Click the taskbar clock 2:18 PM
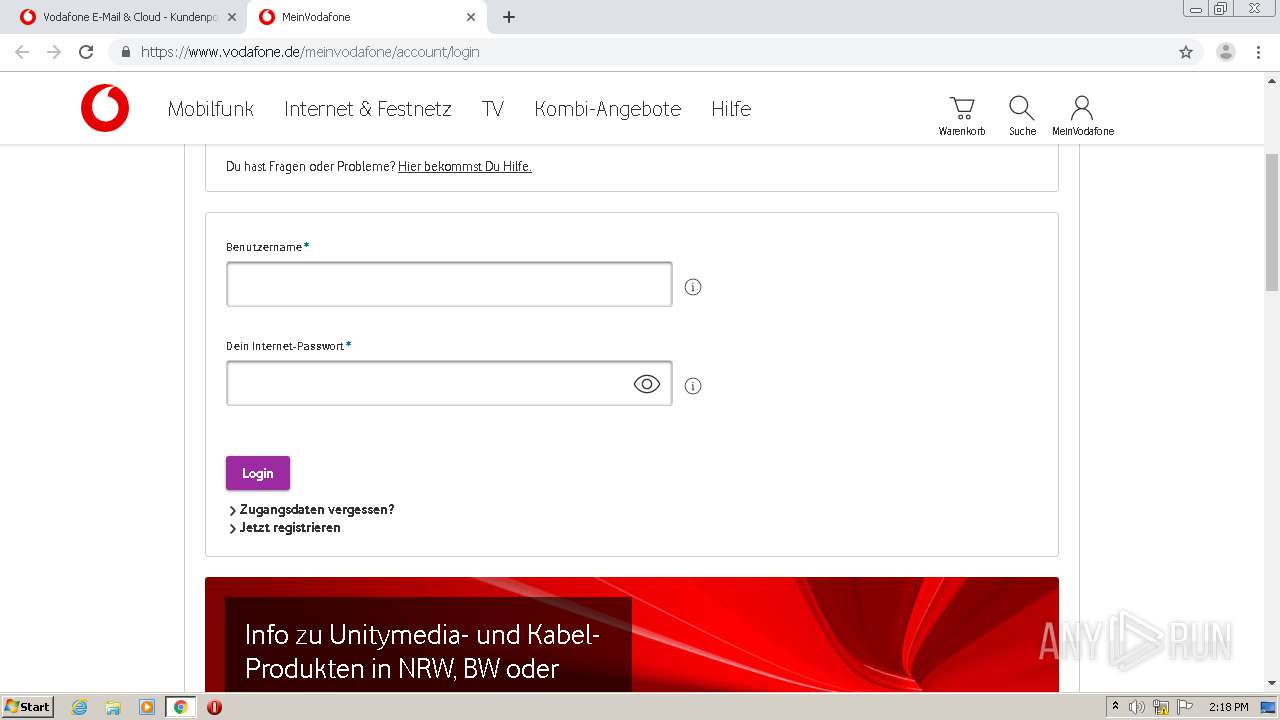Image resolution: width=1280 pixels, height=720 pixels. tap(1228, 707)
